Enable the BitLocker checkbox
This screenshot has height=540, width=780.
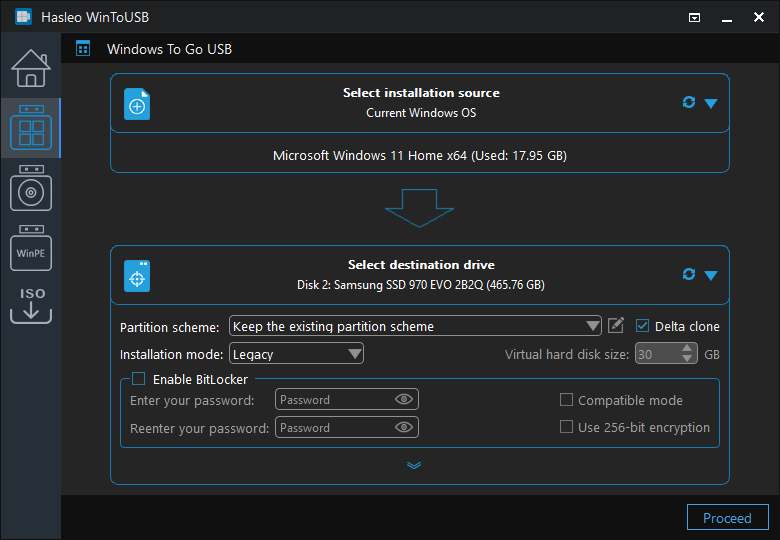click(x=138, y=379)
